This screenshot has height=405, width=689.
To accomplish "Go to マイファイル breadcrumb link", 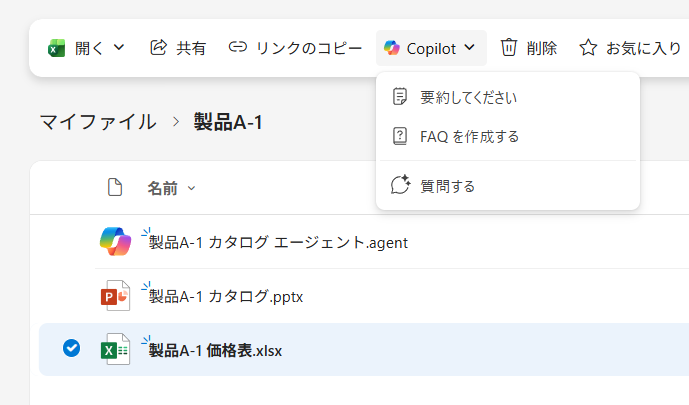I will [97, 122].
